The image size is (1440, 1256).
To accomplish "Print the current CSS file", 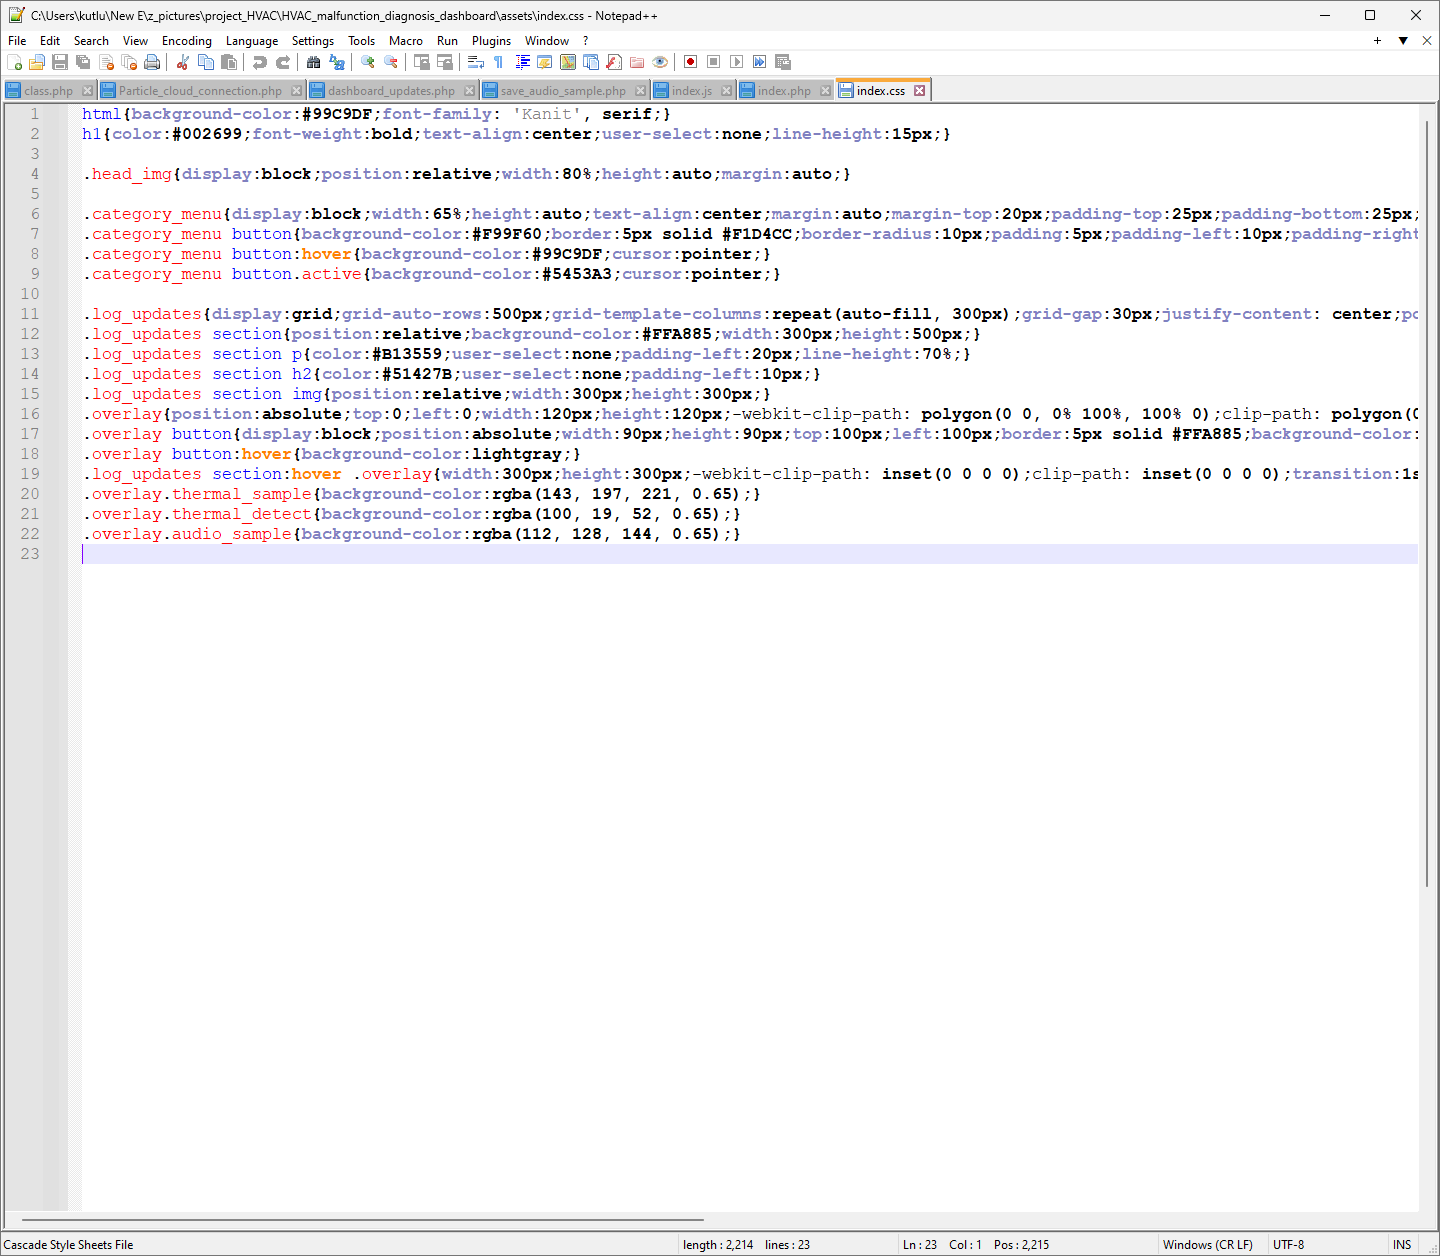I will click(152, 62).
